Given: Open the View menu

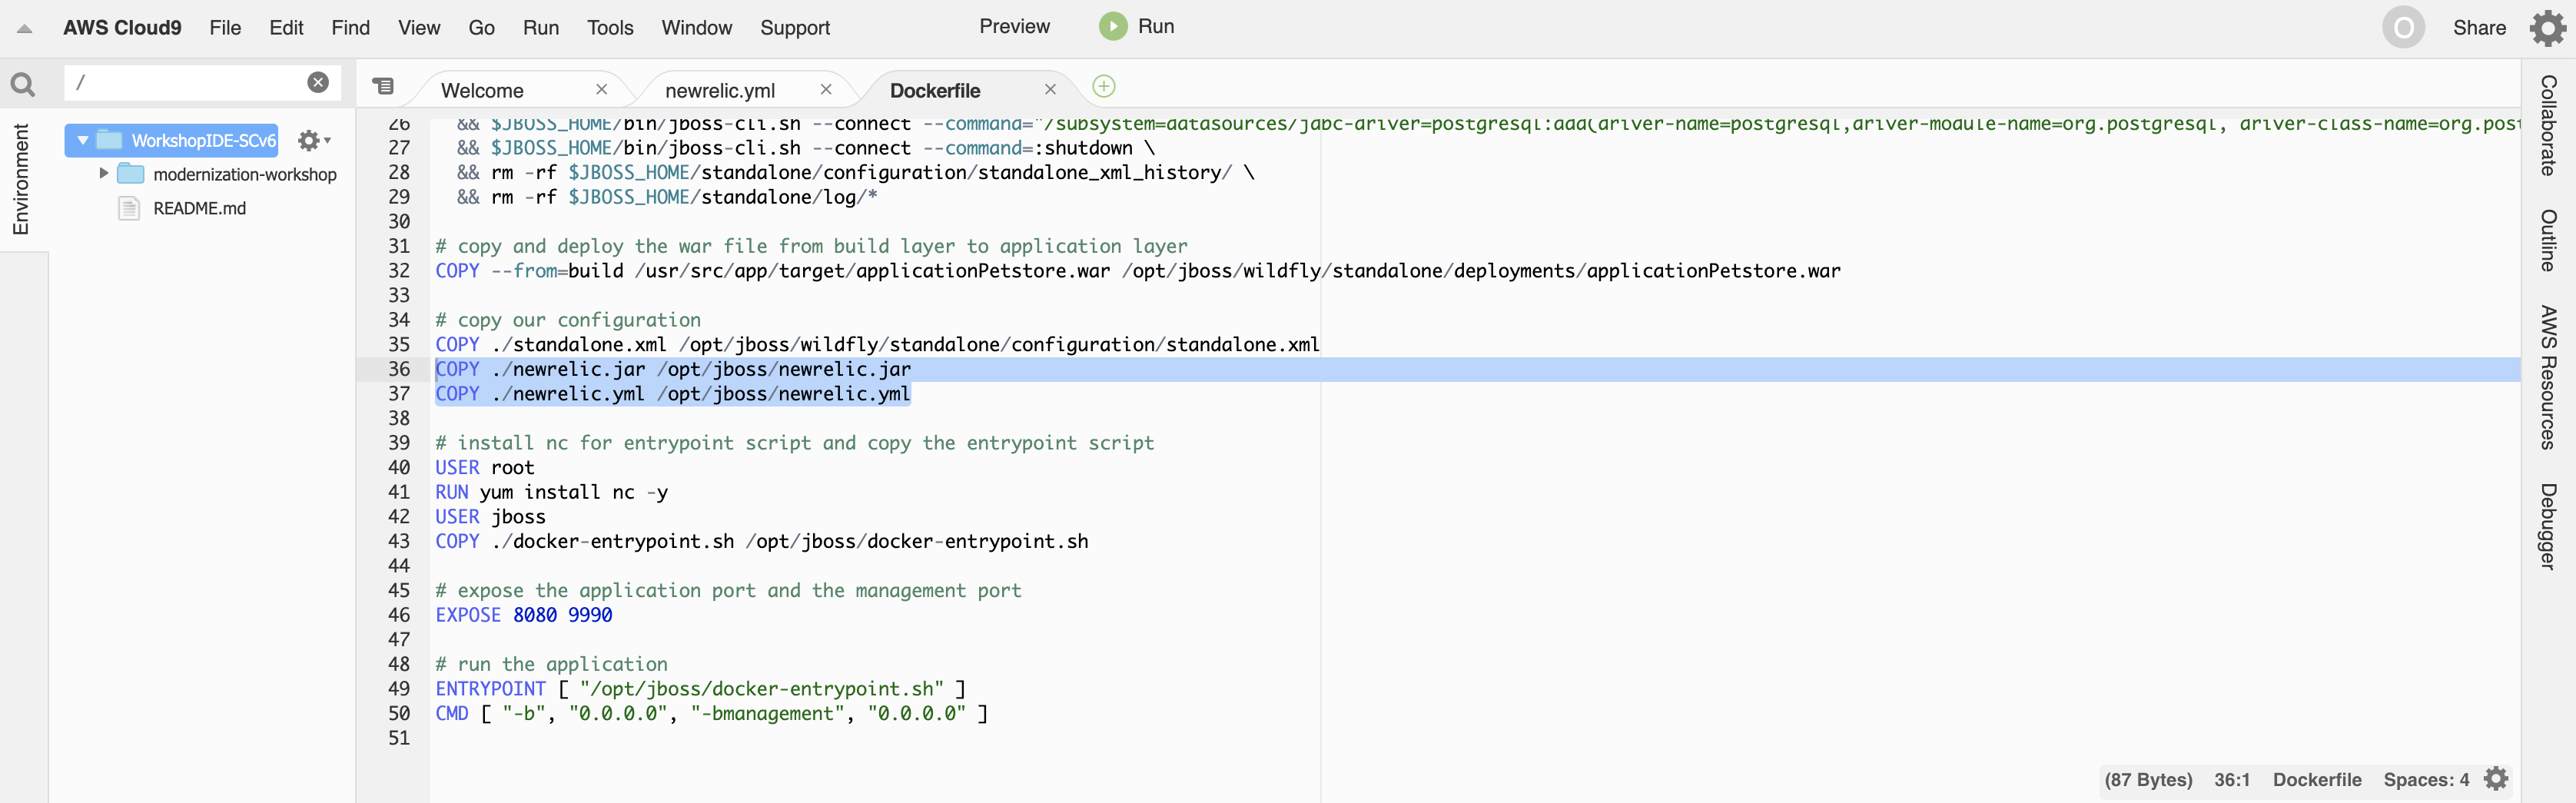Looking at the screenshot, I should point(419,28).
